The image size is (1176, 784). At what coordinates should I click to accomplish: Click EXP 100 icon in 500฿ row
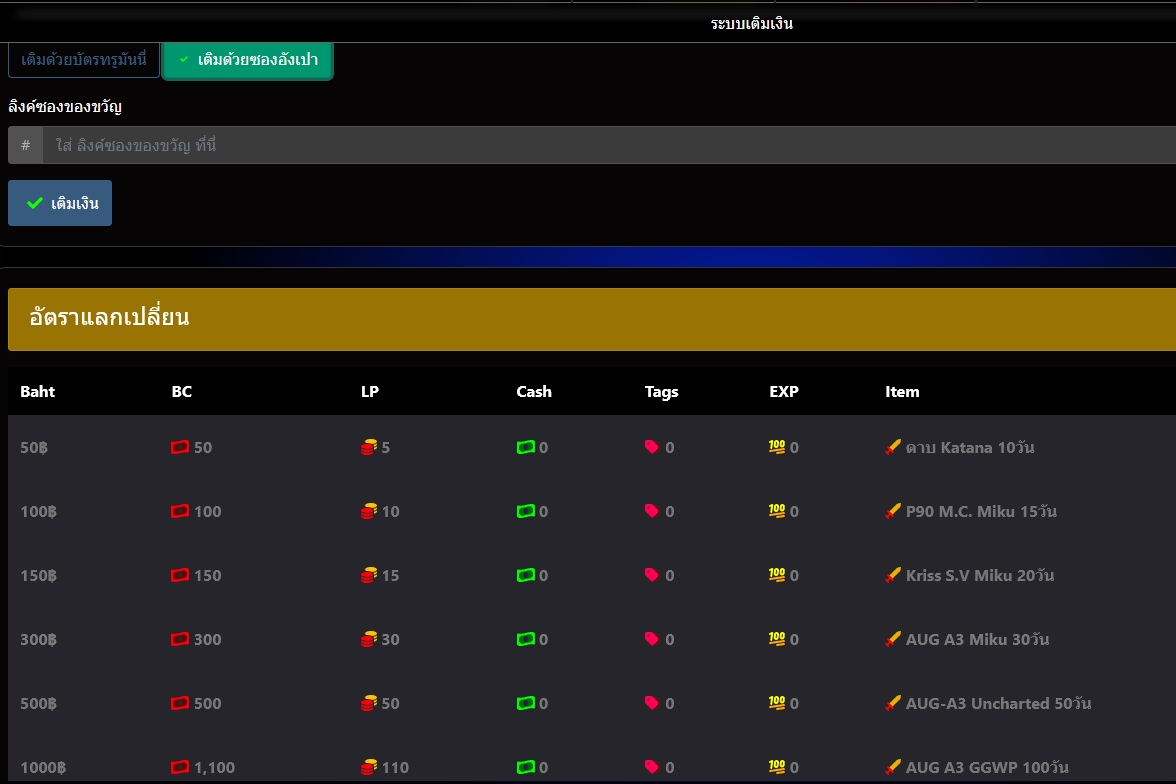click(x=777, y=704)
